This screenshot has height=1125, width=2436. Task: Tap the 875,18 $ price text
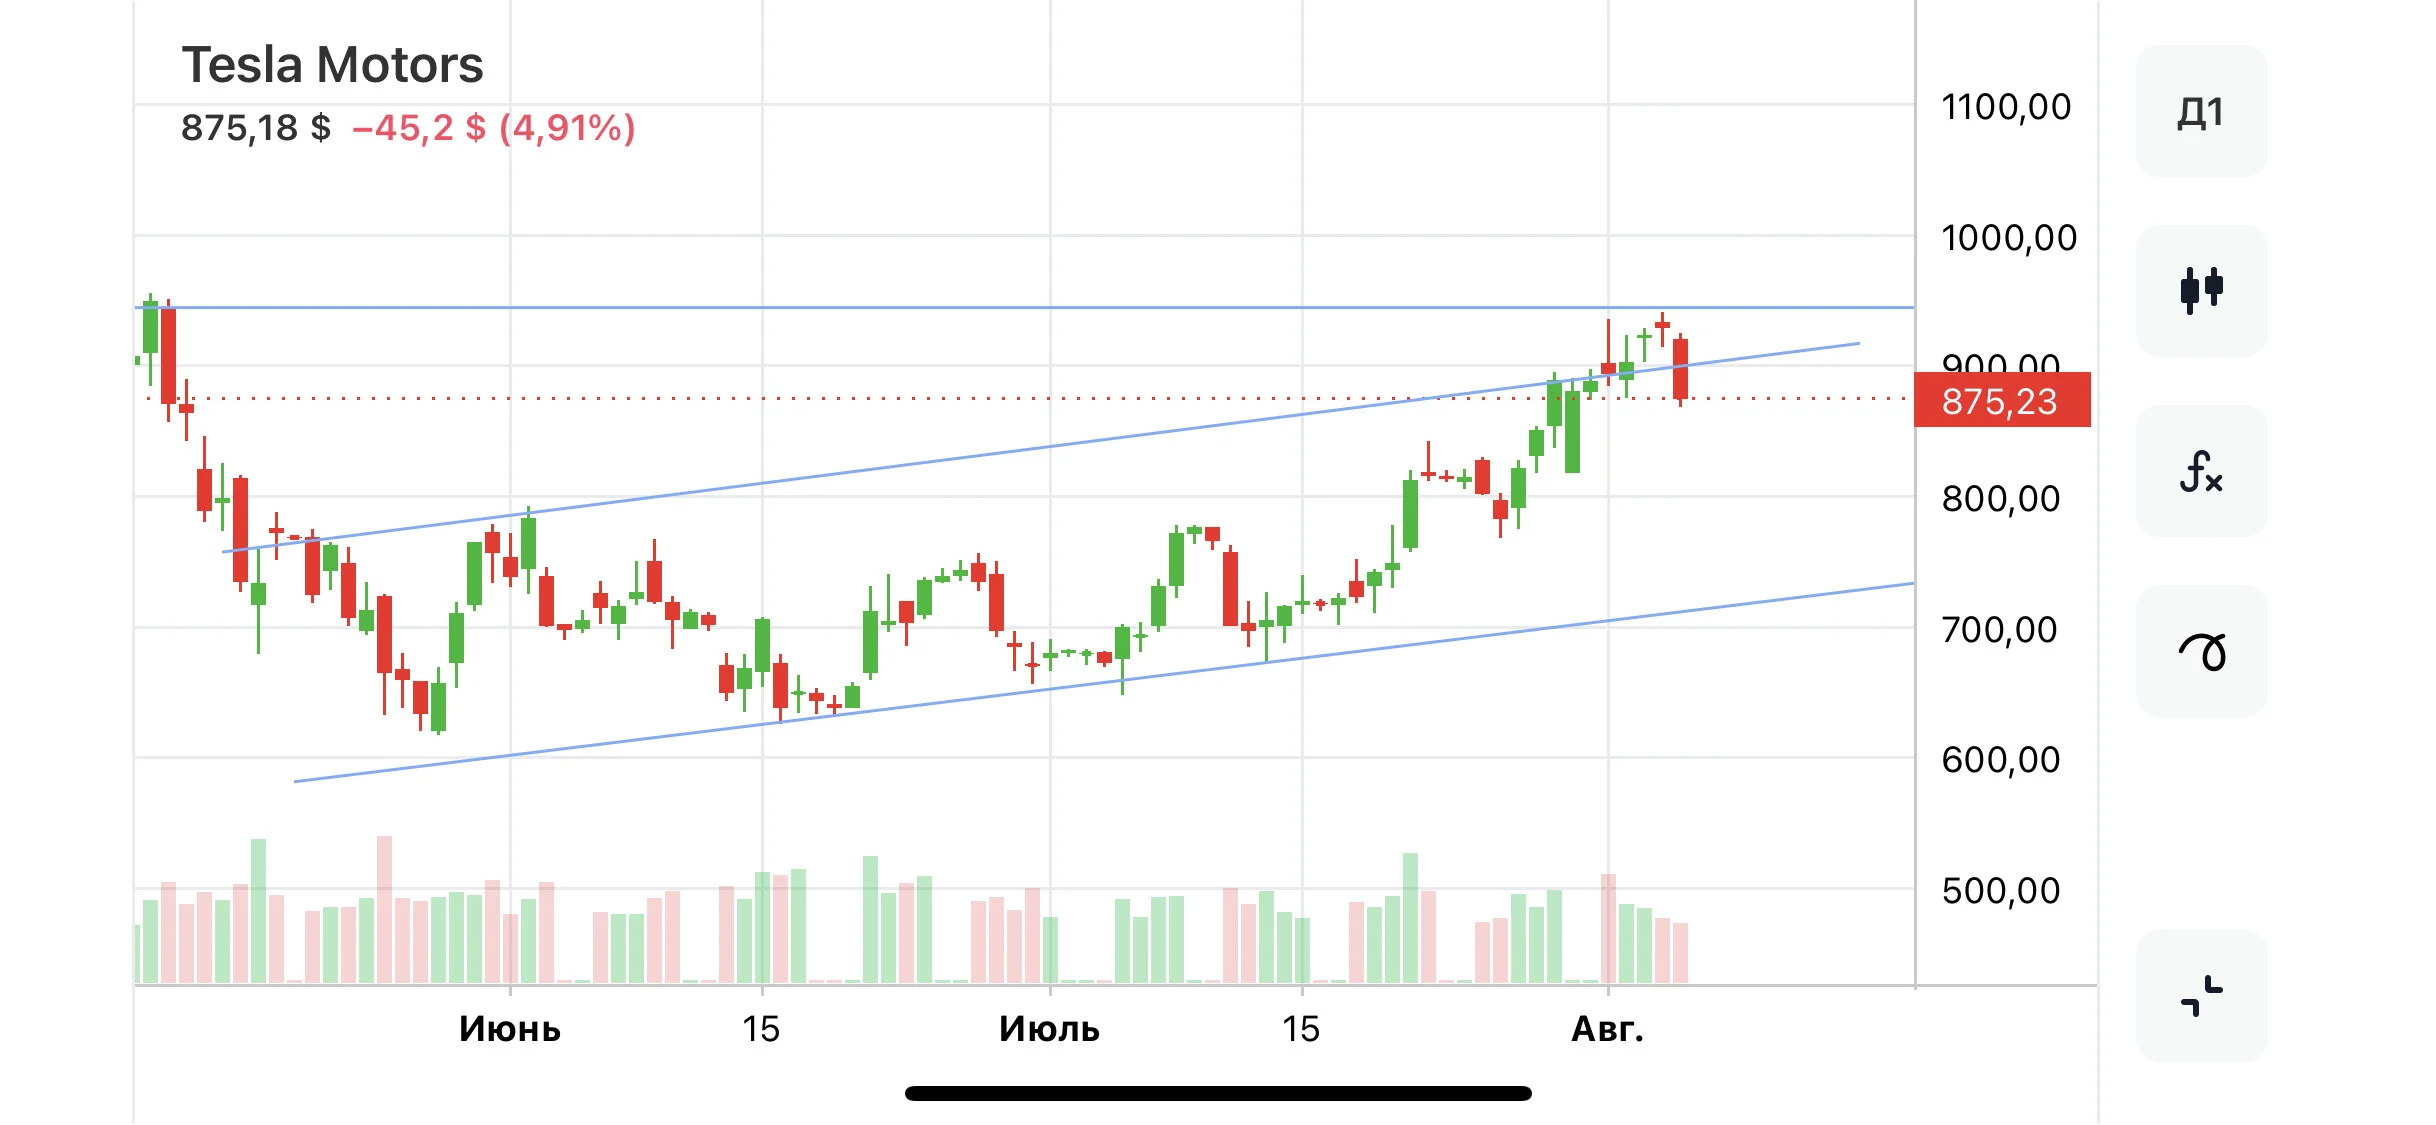(x=256, y=128)
